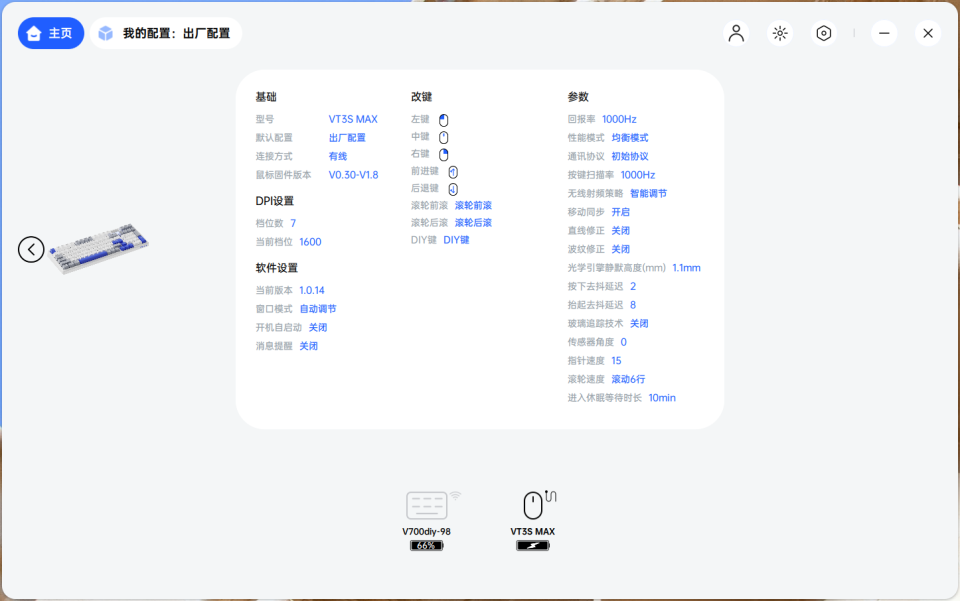Click the mouse icon next to 左键

[x=442, y=119]
